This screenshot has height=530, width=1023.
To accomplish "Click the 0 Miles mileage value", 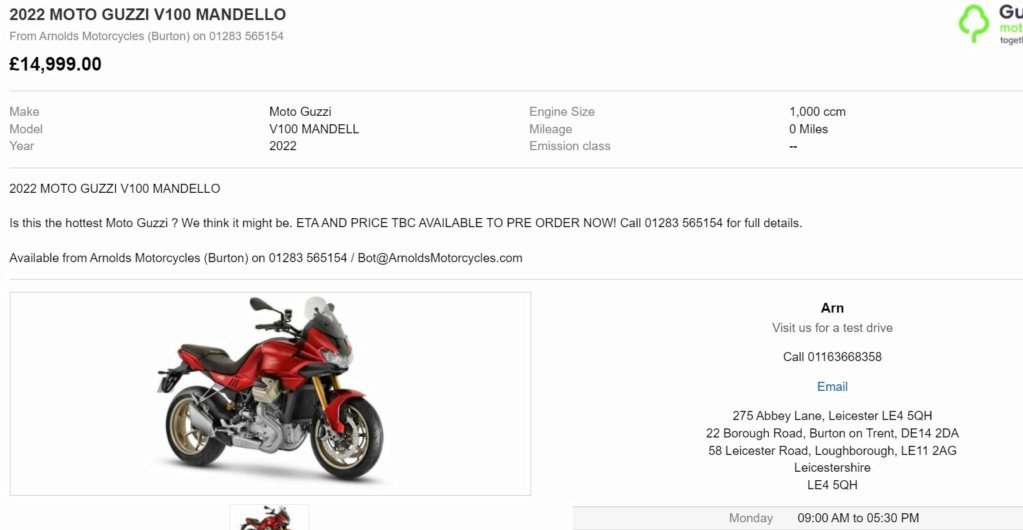I will pyautogui.click(x=808, y=129).
